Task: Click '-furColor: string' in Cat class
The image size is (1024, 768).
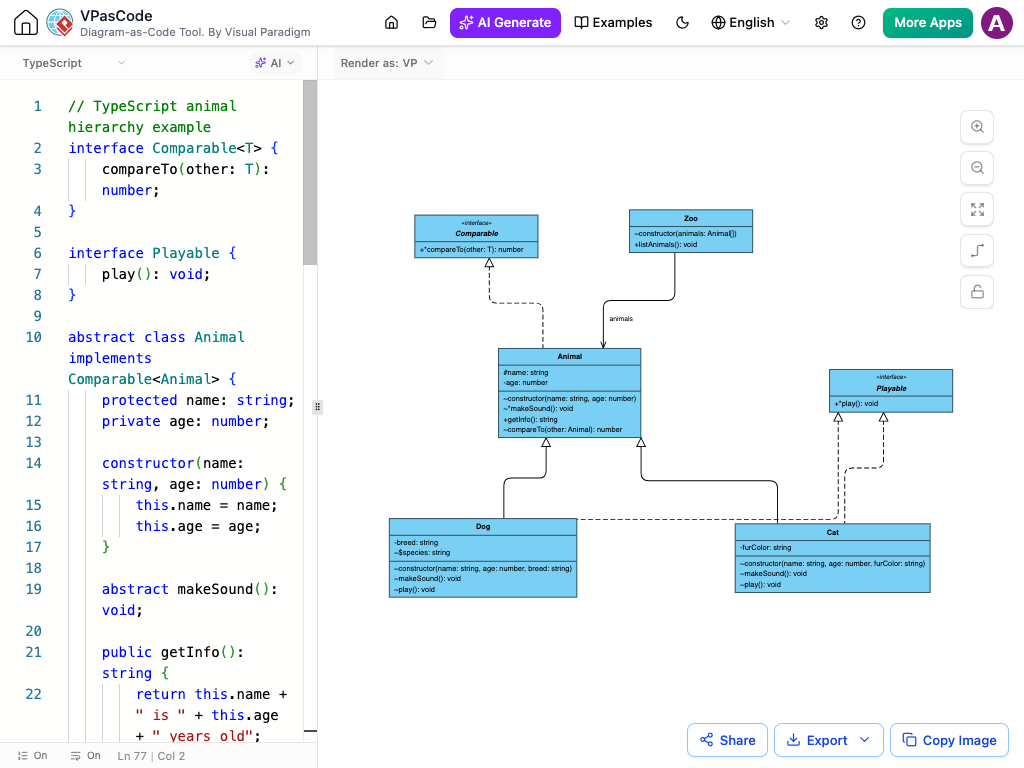Action: 765,547
